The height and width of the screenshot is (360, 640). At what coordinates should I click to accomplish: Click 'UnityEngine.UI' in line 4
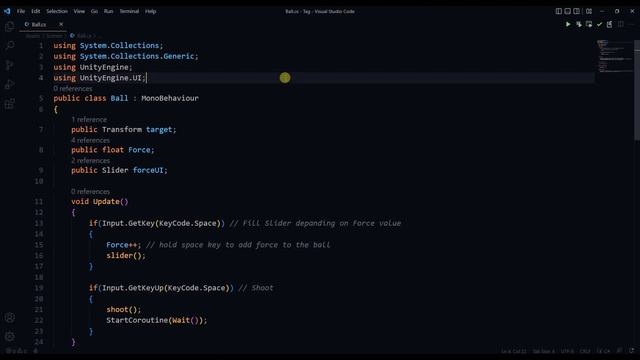point(110,78)
